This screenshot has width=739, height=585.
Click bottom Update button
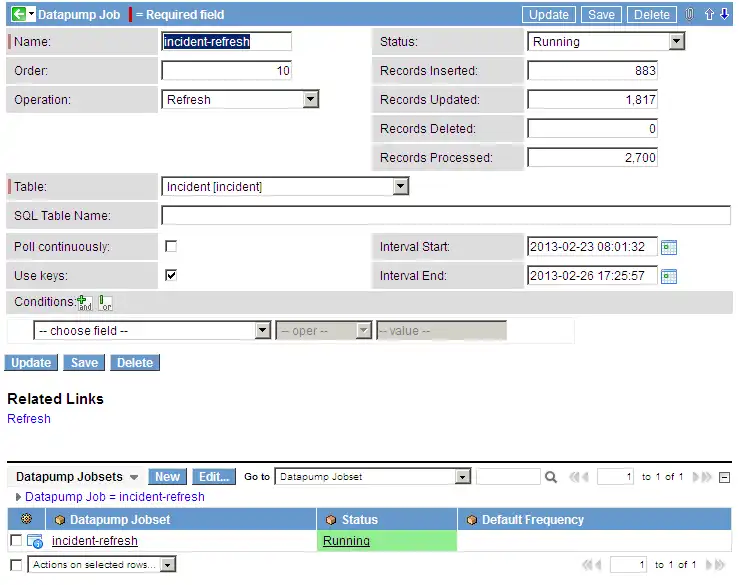click(31, 363)
